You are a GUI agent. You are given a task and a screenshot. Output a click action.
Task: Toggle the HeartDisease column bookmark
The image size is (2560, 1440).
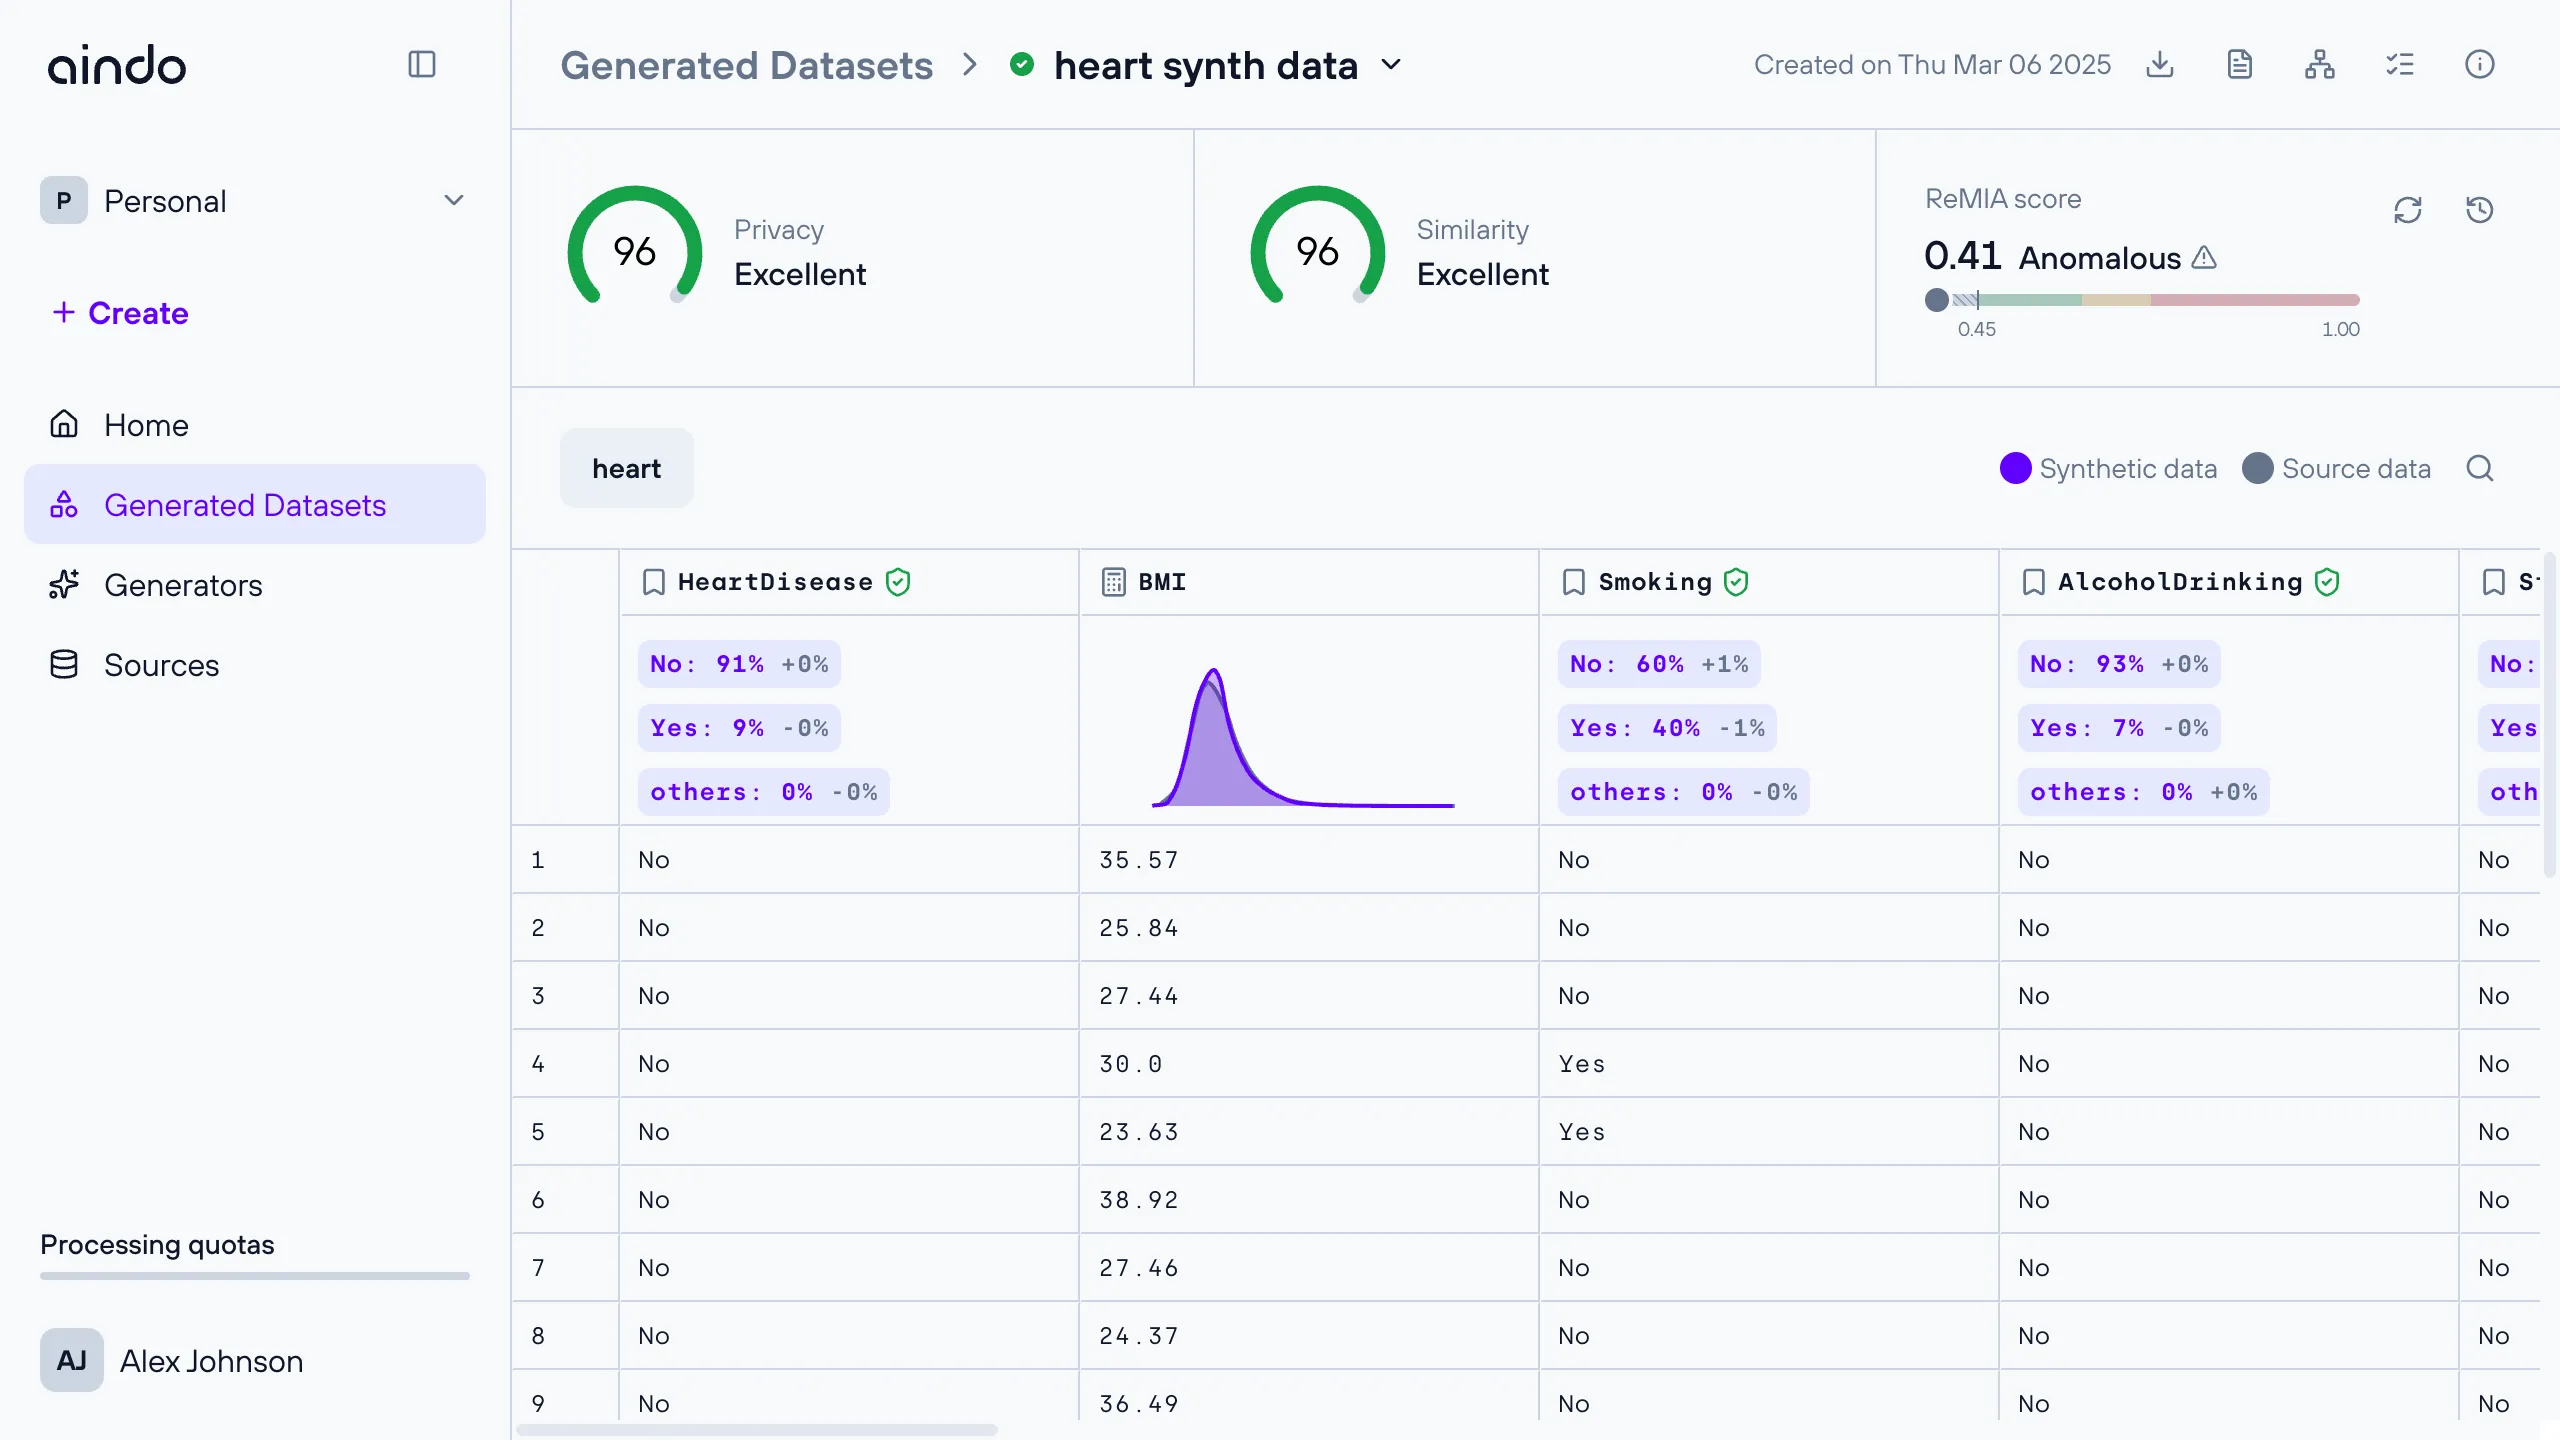654,582
